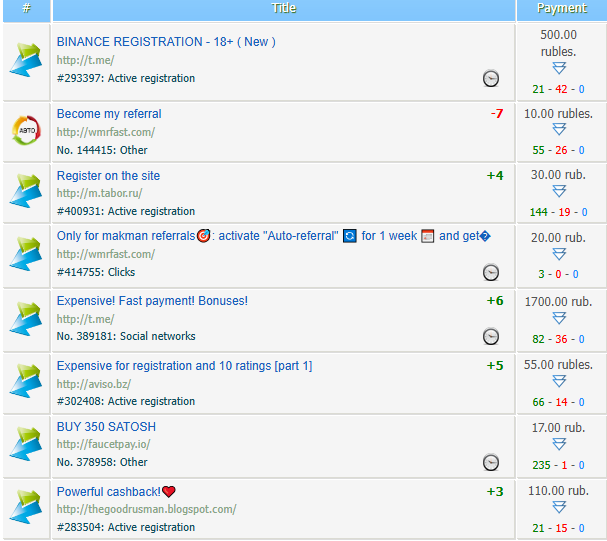Click #400931: Active registration text
The width and height of the screenshot is (607, 541).
[126, 211]
